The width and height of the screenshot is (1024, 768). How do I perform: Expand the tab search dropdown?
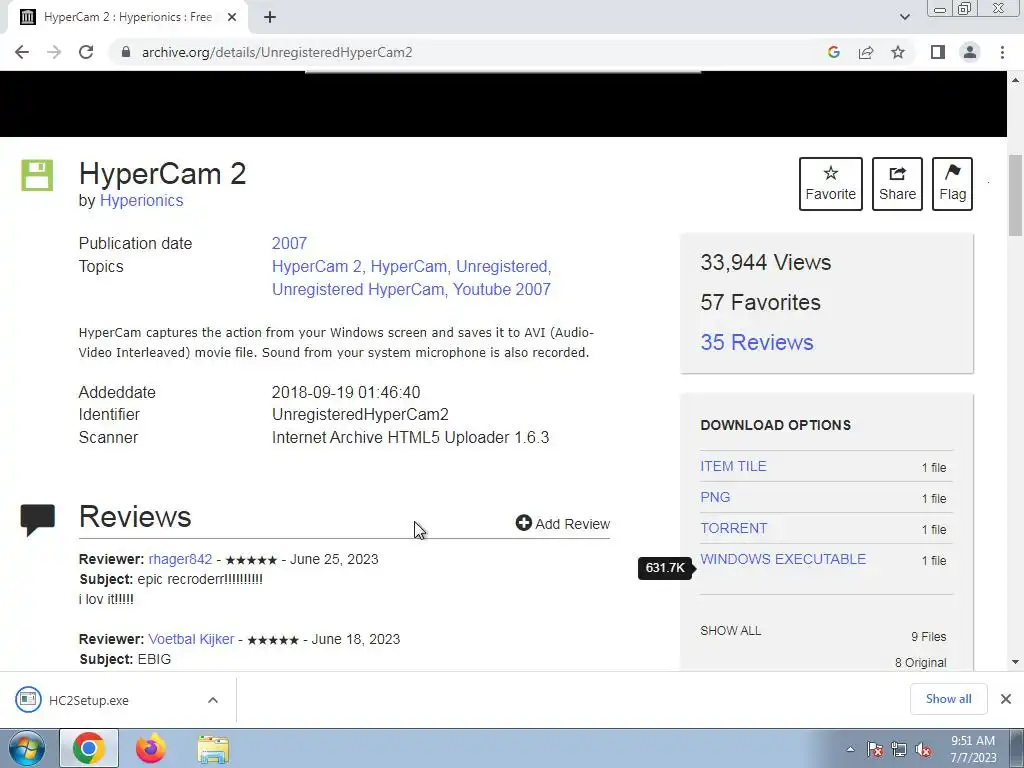click(x=904, y=17)
